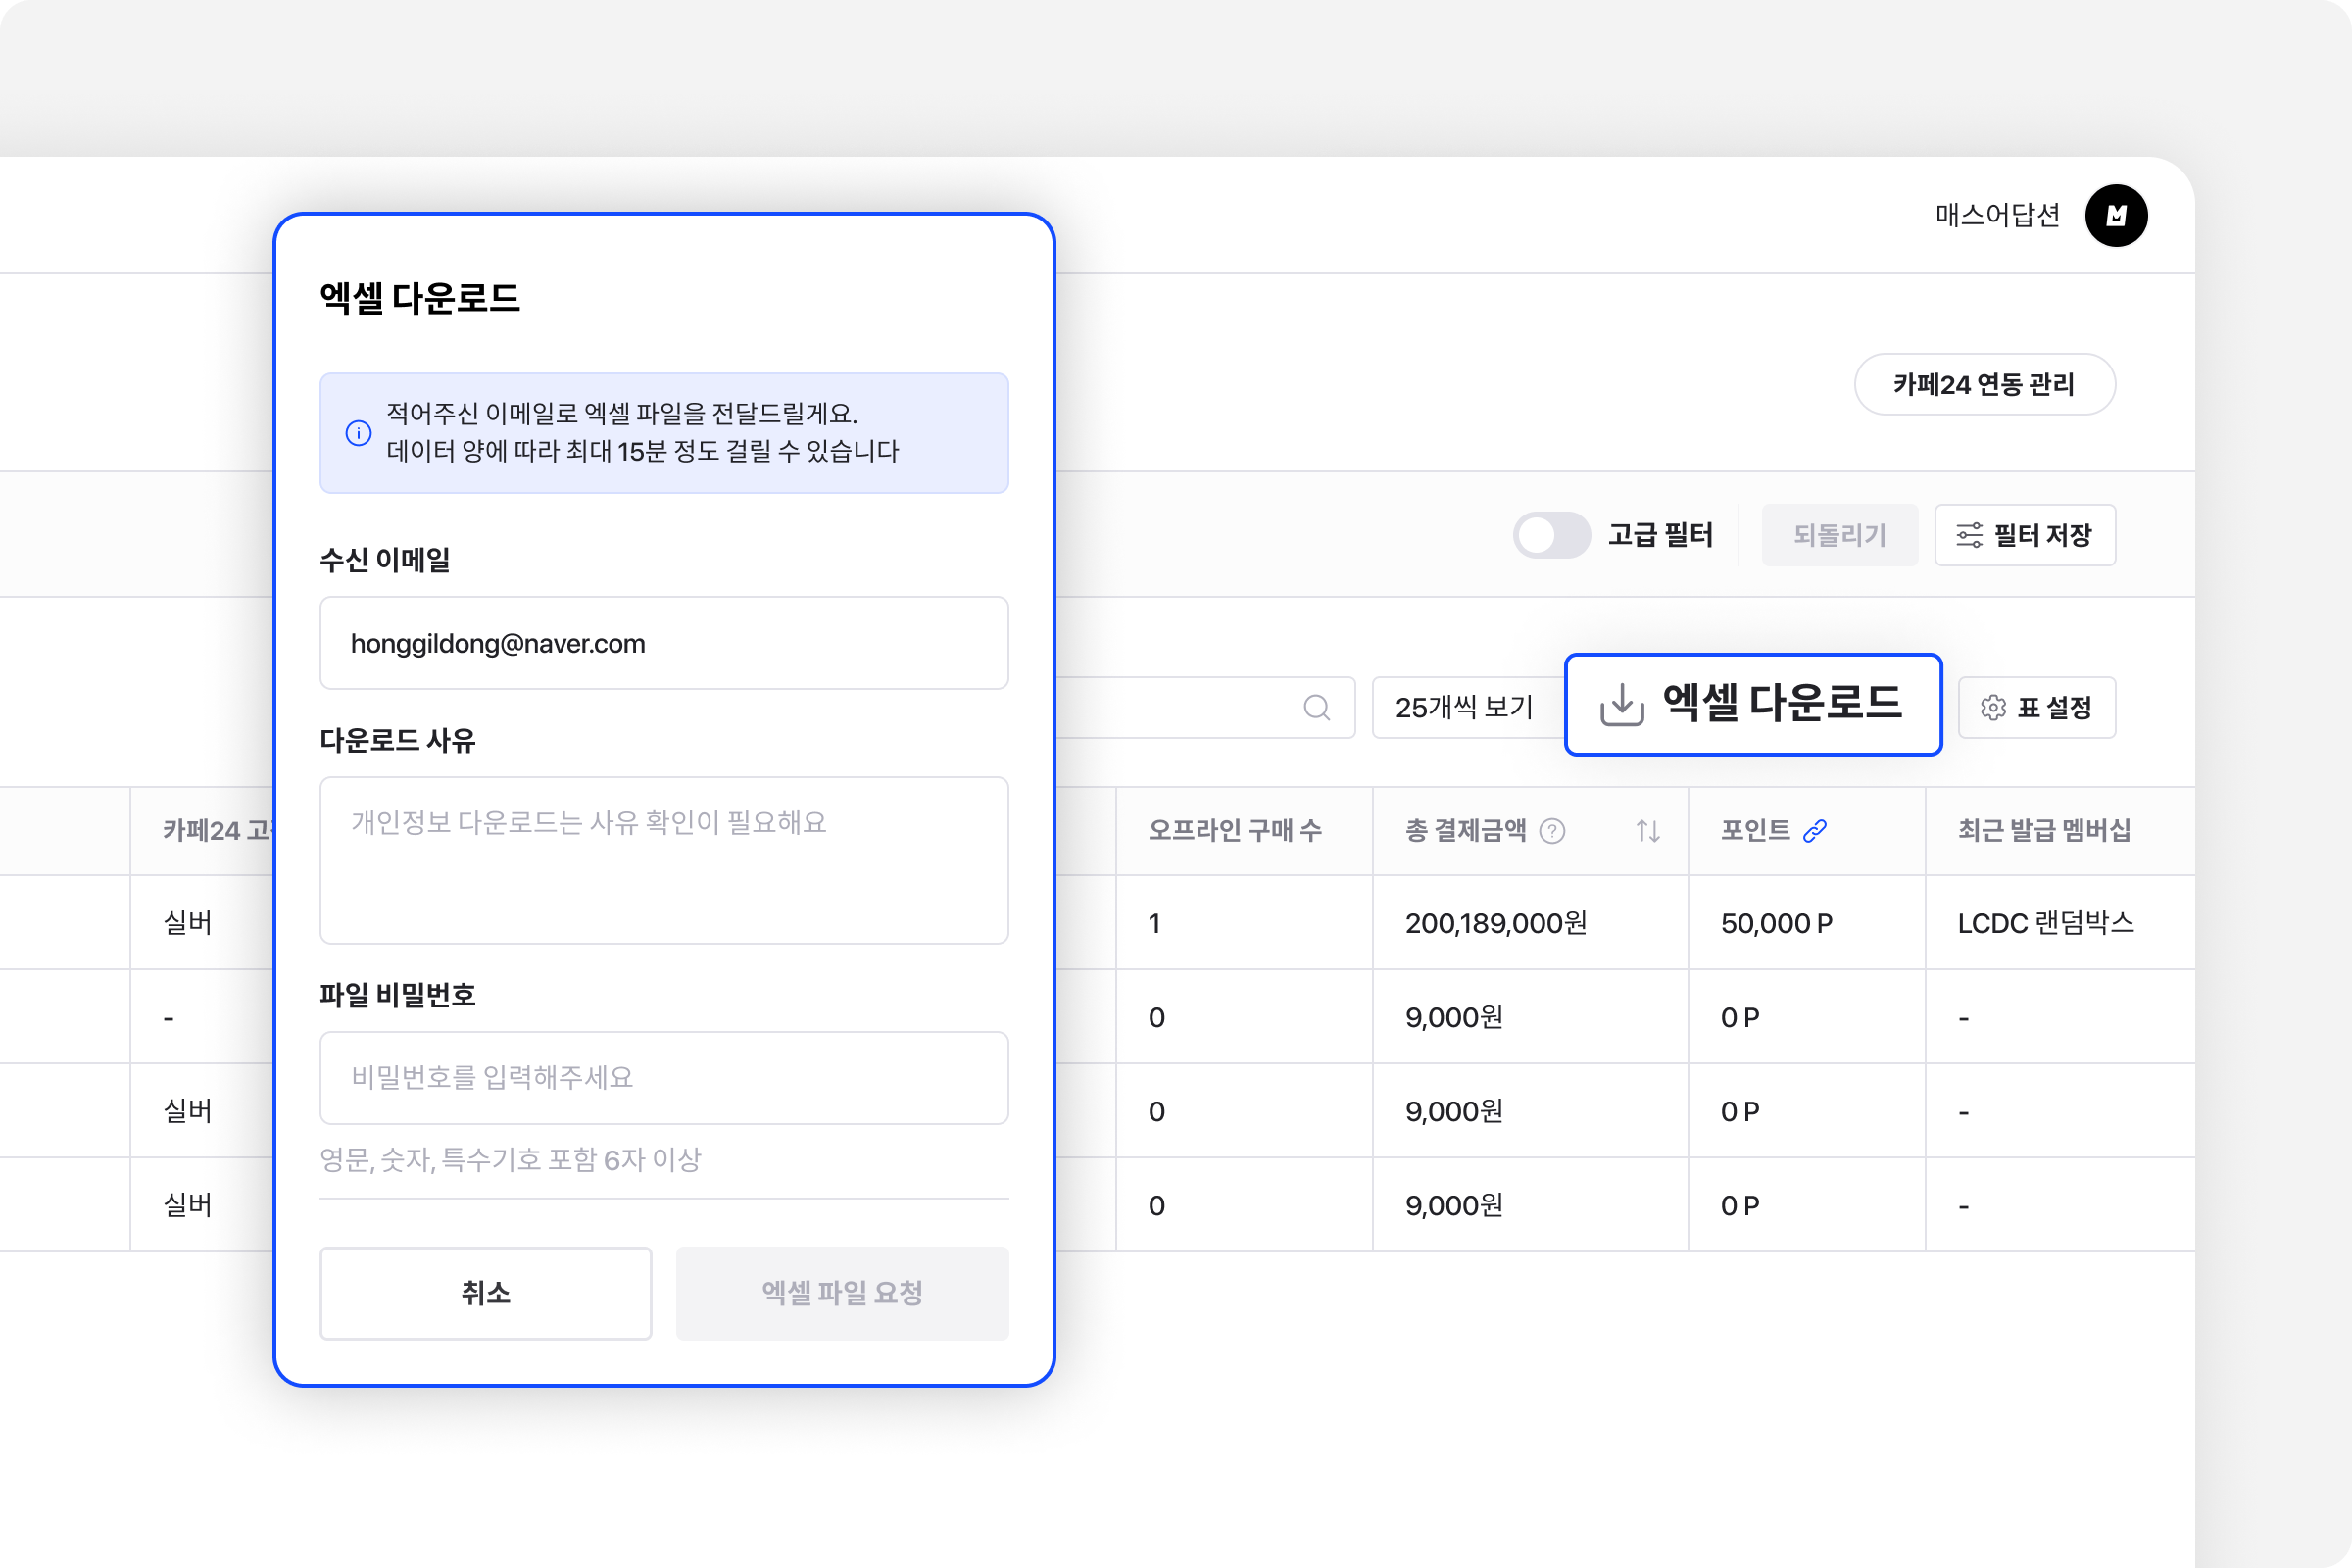Click the 50,000 P cell

point(1806,923)
